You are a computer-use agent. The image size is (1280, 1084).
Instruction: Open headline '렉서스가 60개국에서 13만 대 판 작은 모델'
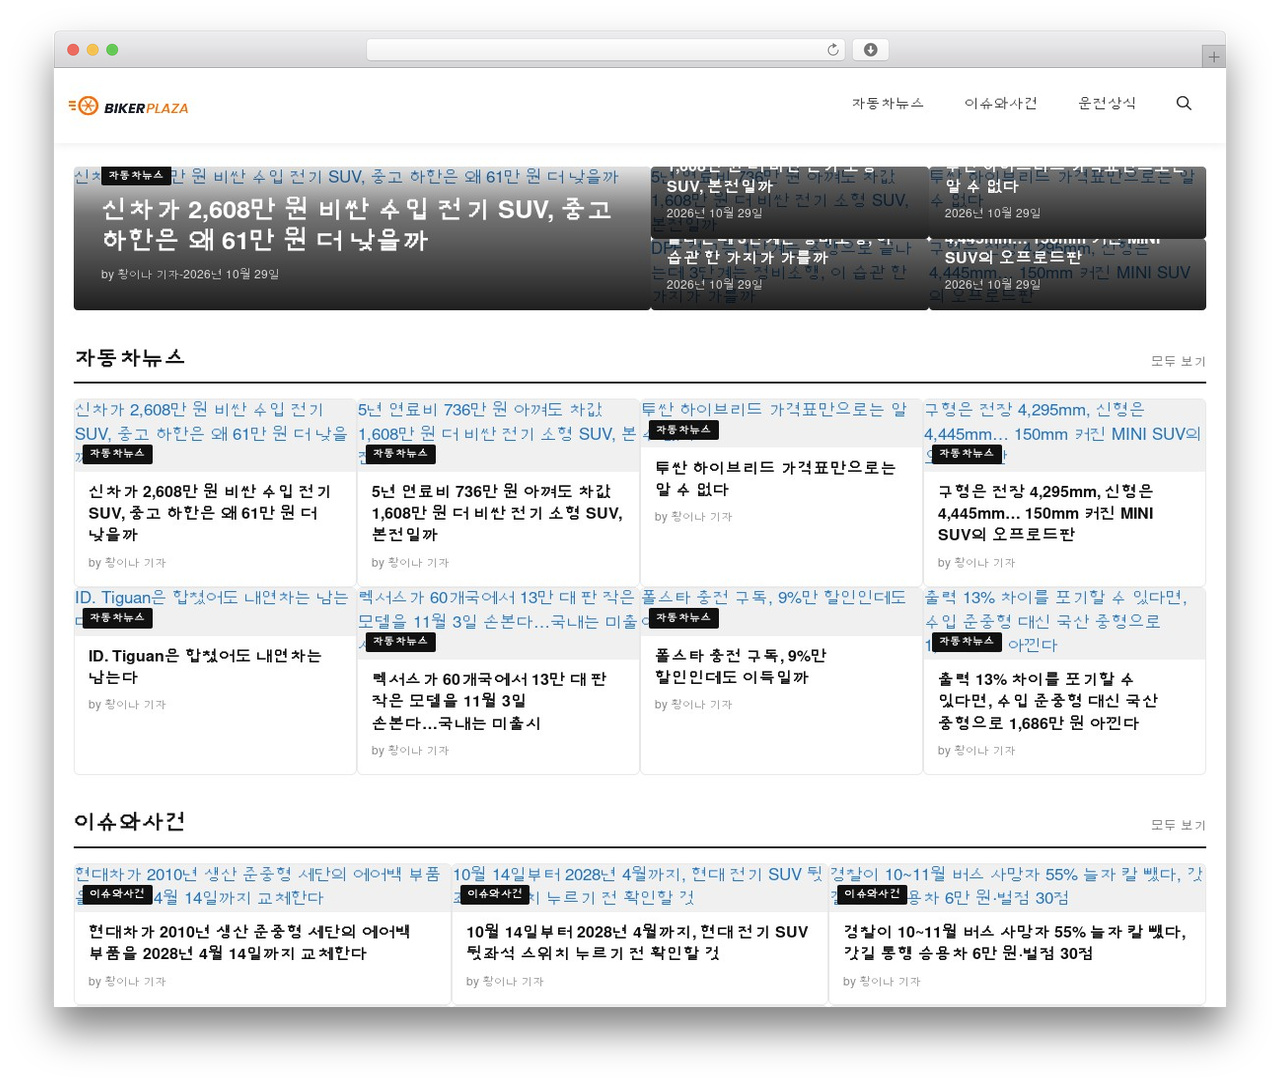click(x=489, y=701)
